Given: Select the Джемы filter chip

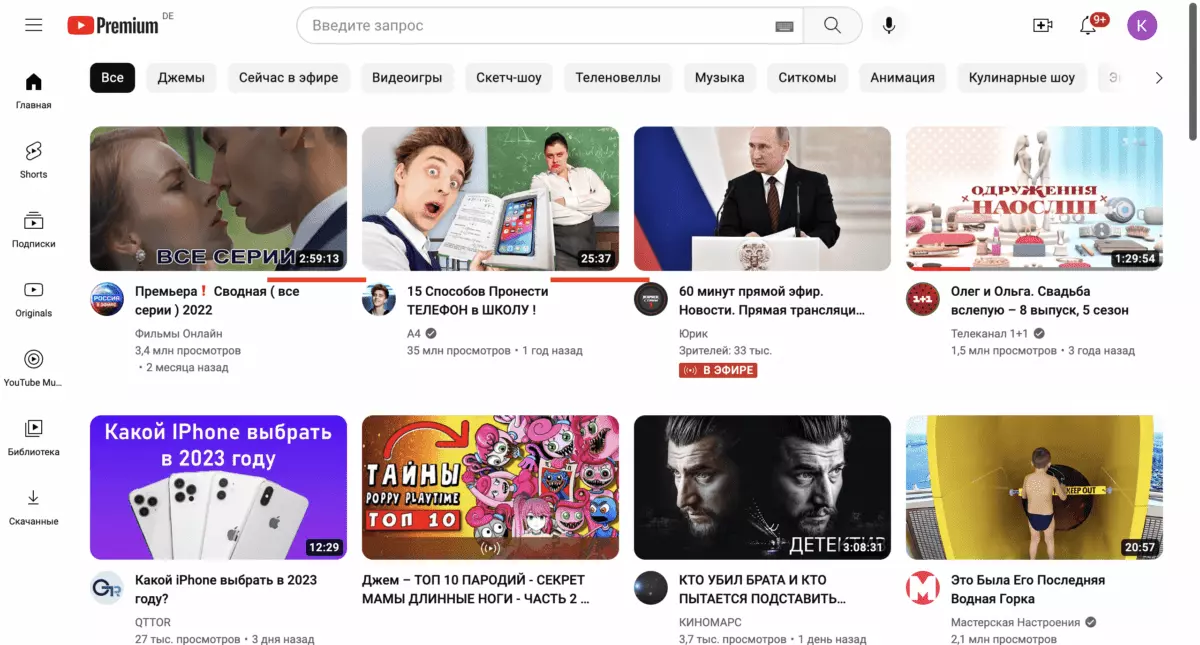Looking at the screenshot, I should [x=181, y=77].
